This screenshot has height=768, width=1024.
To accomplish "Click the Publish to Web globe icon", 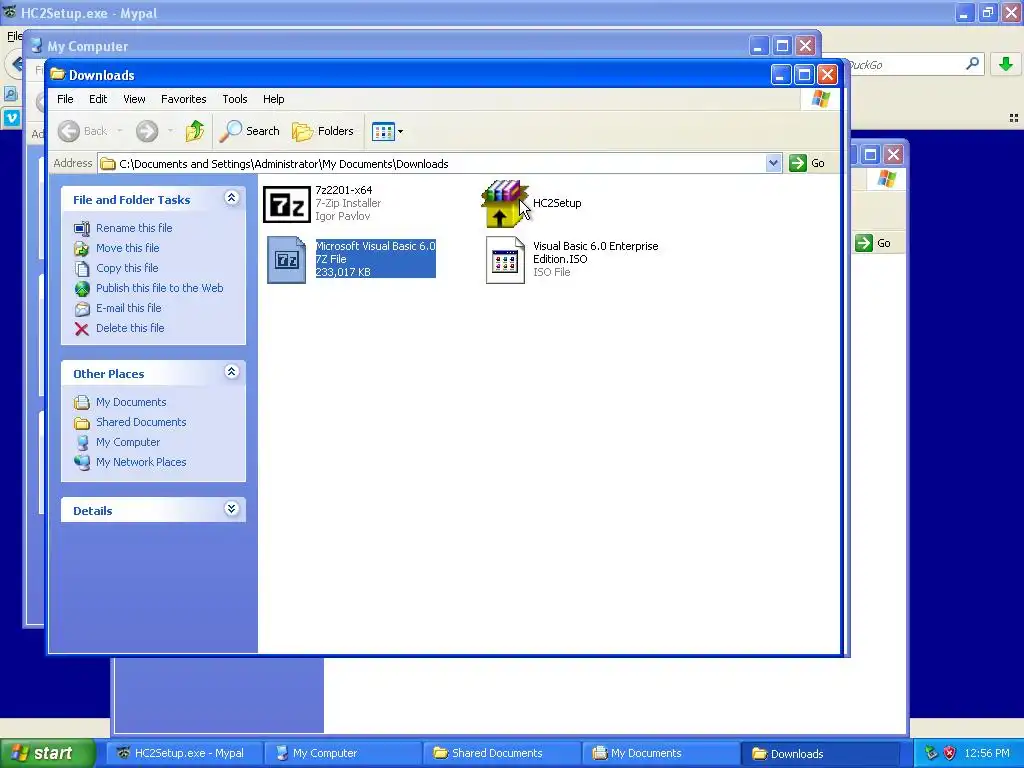I will pos(82,289).
